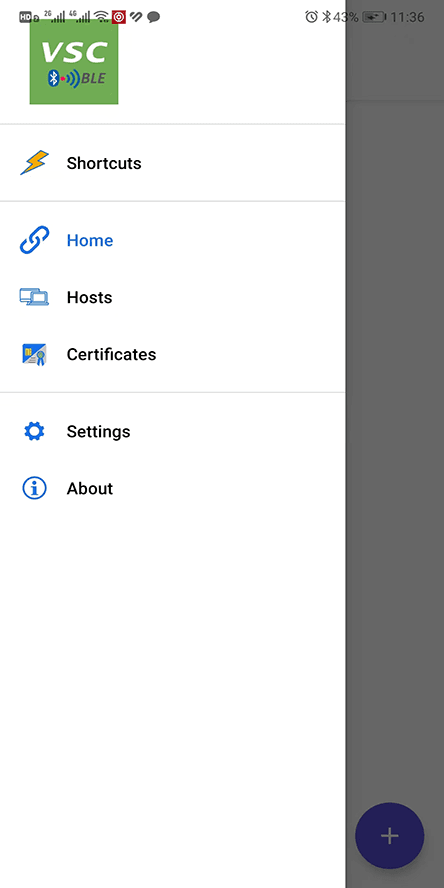This screenshot has height=888, width=444.
Task: Open the Hosts menu item
Action: [172, 297]
